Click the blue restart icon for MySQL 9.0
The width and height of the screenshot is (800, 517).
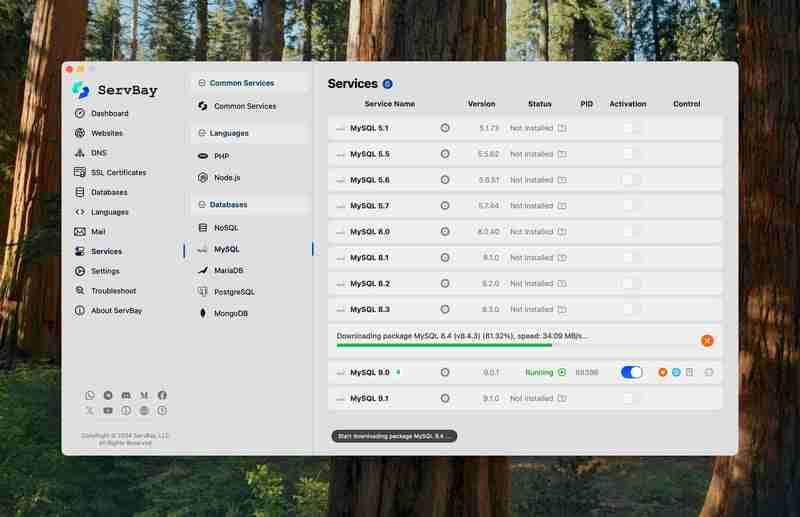click(676, 372)
